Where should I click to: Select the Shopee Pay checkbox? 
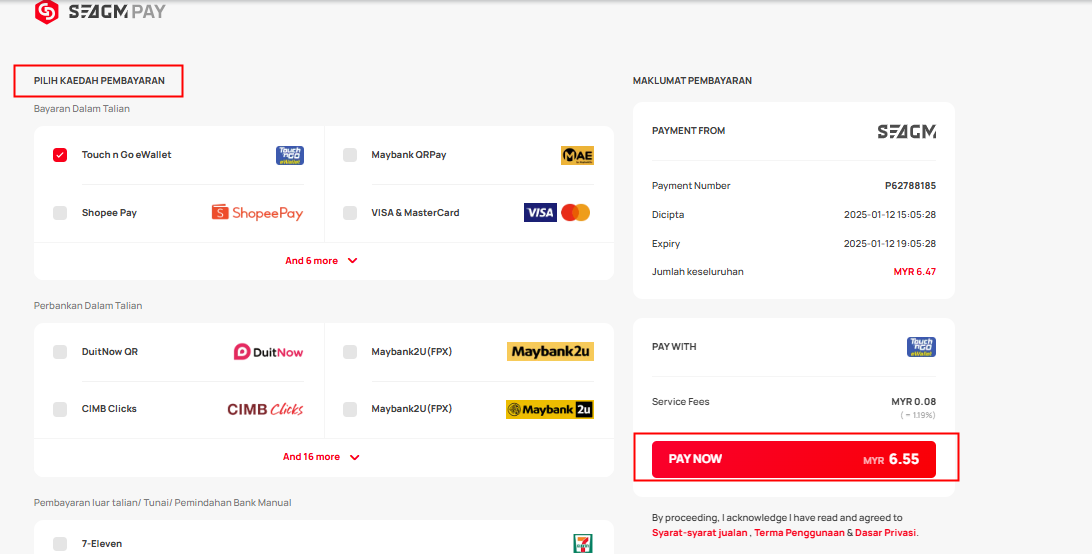(x=60, y=213)
